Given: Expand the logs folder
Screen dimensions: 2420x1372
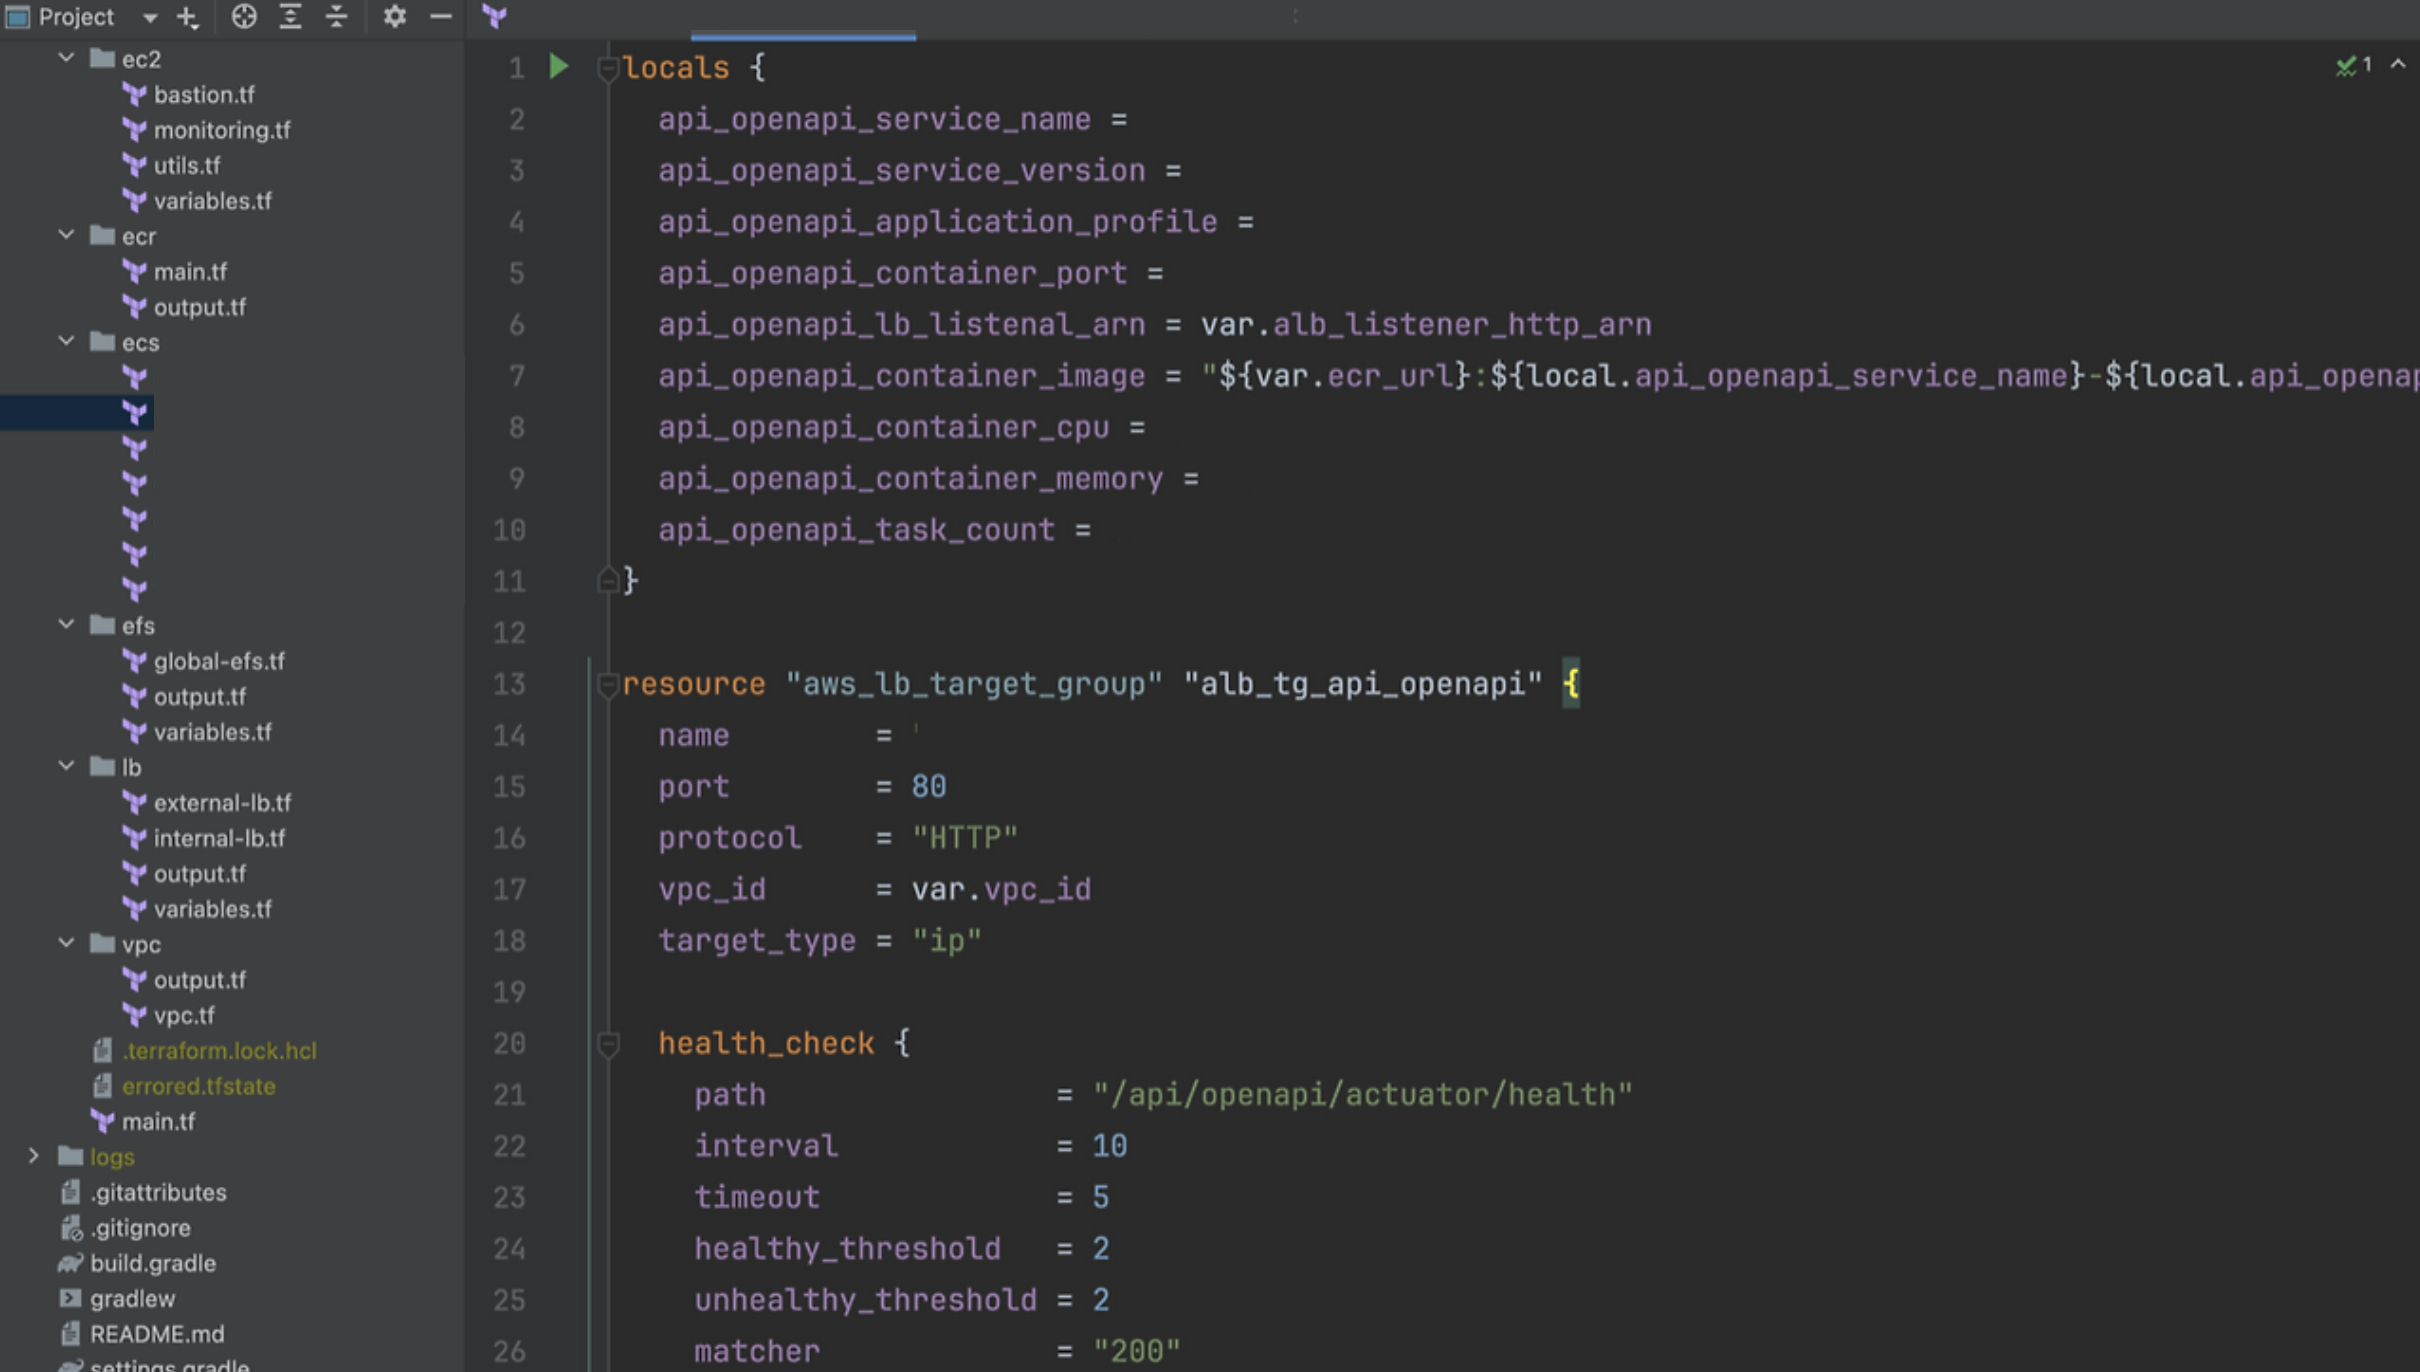Looking at the screenshot, I should [x=34, y=1156].
